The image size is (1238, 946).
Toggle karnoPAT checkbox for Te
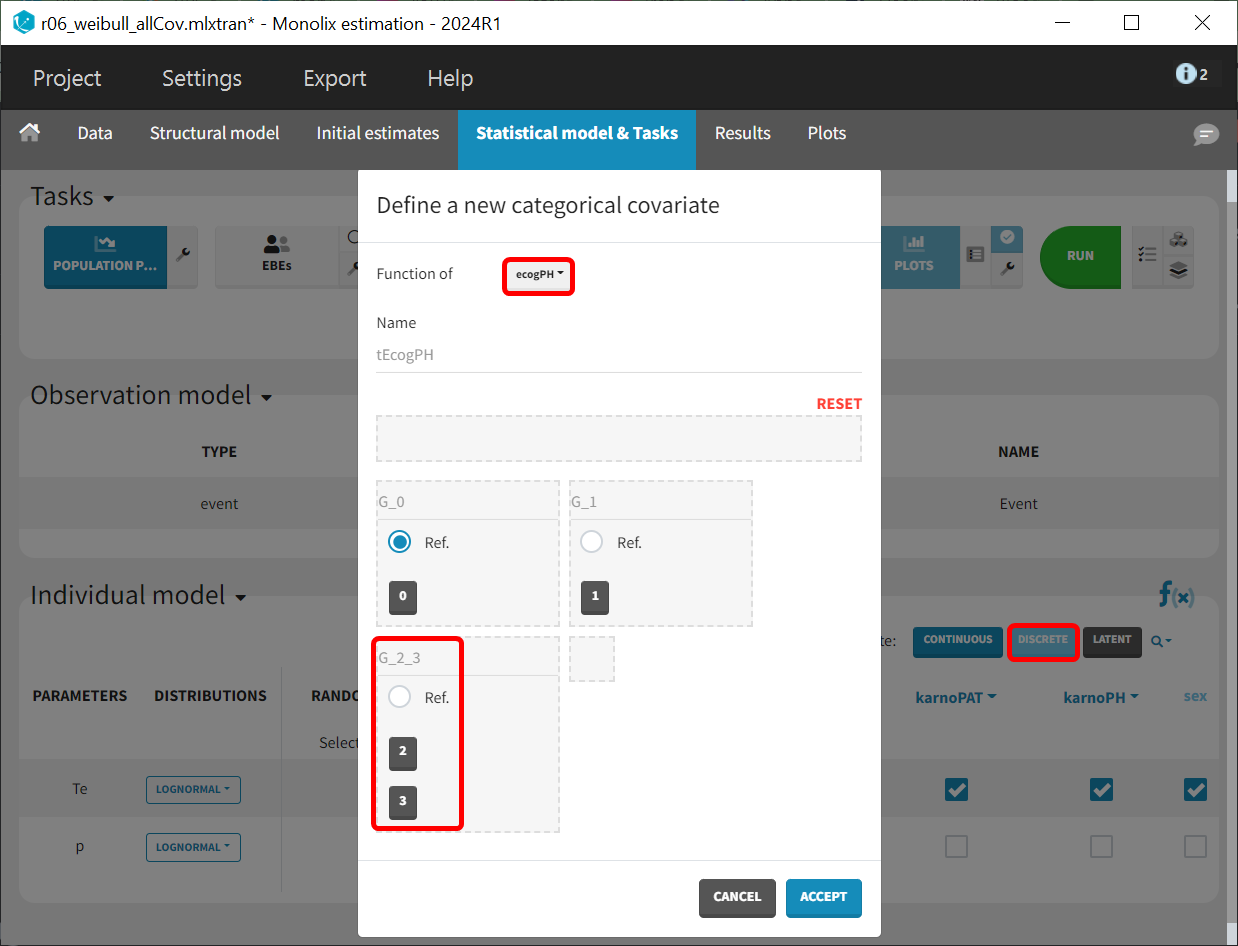(957, 790)
